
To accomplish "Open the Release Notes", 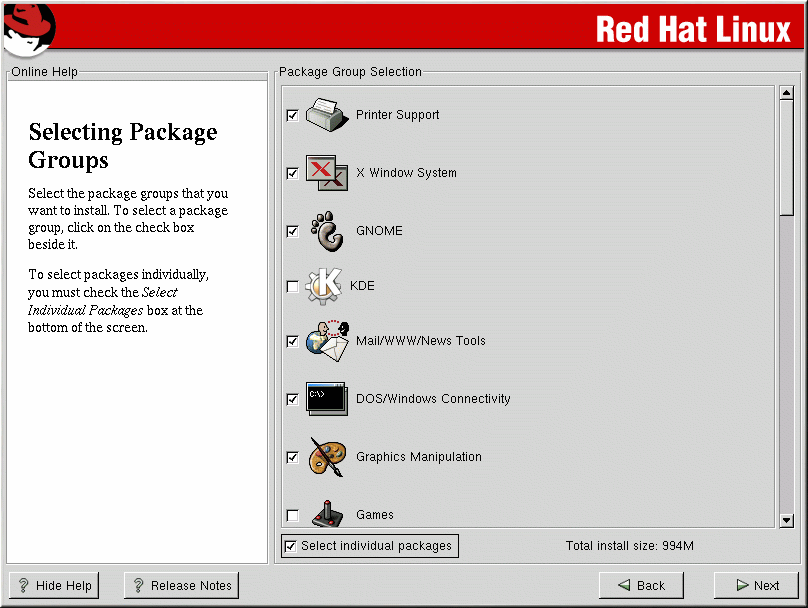I will (181, 586).
